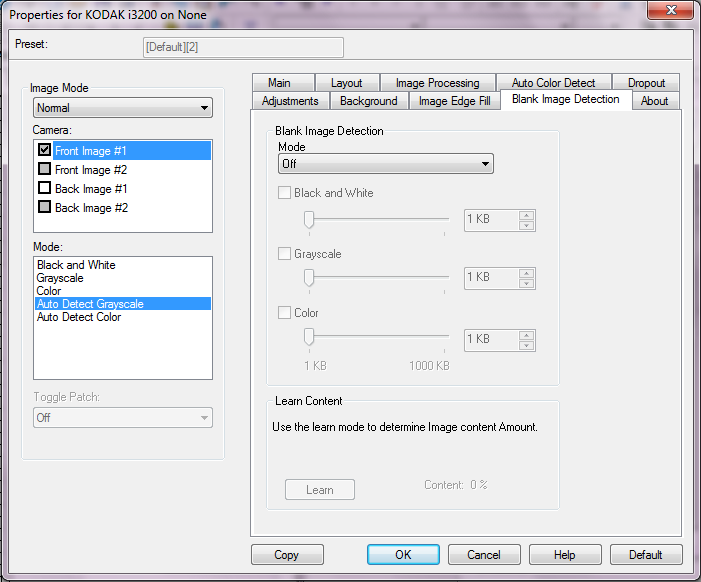Switch to the Background tab
701x582 pixels.
[369, 101]
